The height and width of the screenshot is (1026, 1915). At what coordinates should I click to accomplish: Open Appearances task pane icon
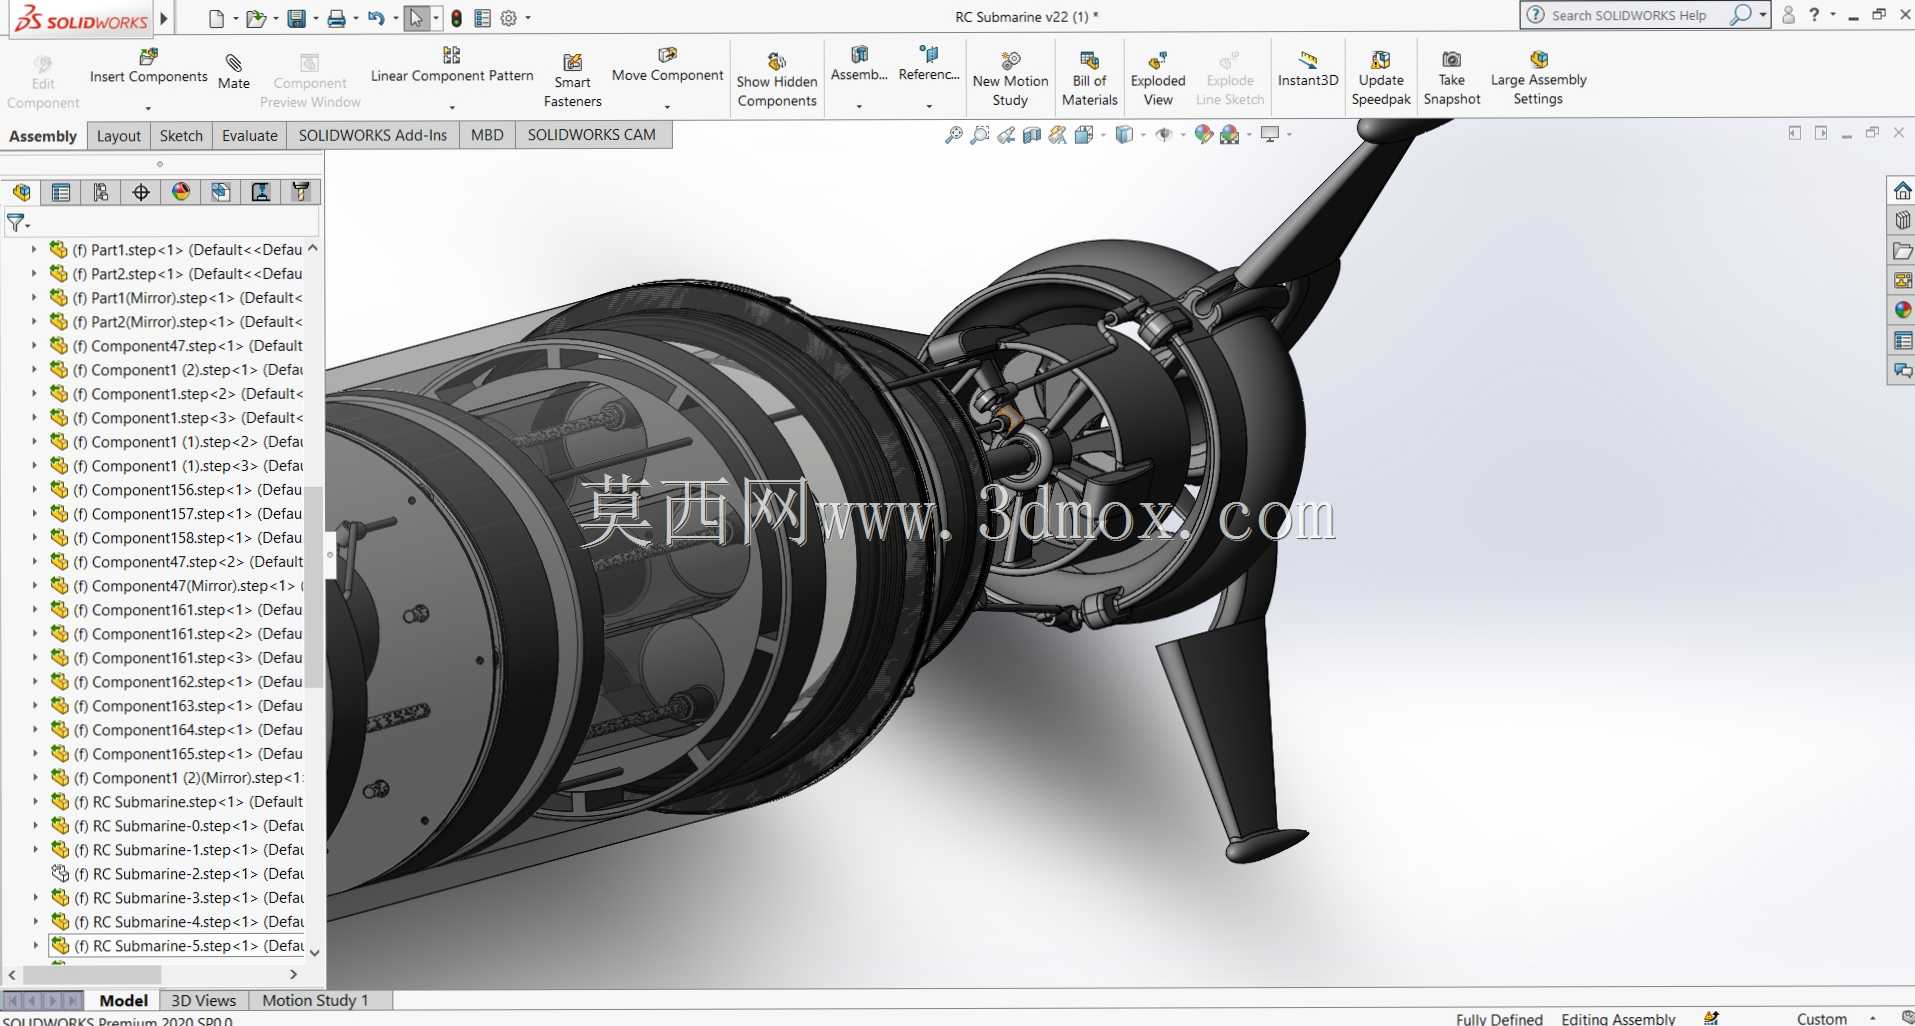pos(1902,310)
